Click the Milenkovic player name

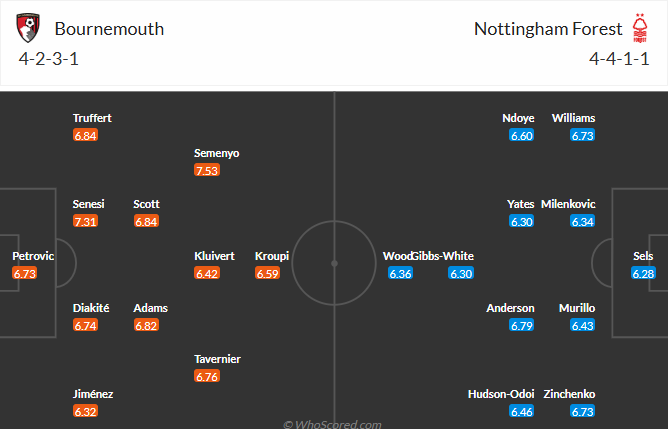[568, 204]
